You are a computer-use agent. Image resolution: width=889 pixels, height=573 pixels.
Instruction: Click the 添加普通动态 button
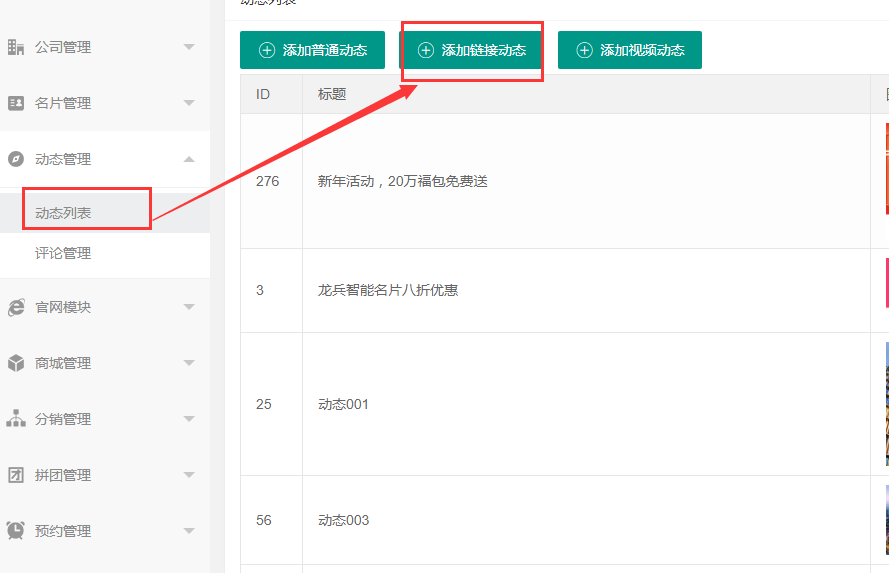312,50
